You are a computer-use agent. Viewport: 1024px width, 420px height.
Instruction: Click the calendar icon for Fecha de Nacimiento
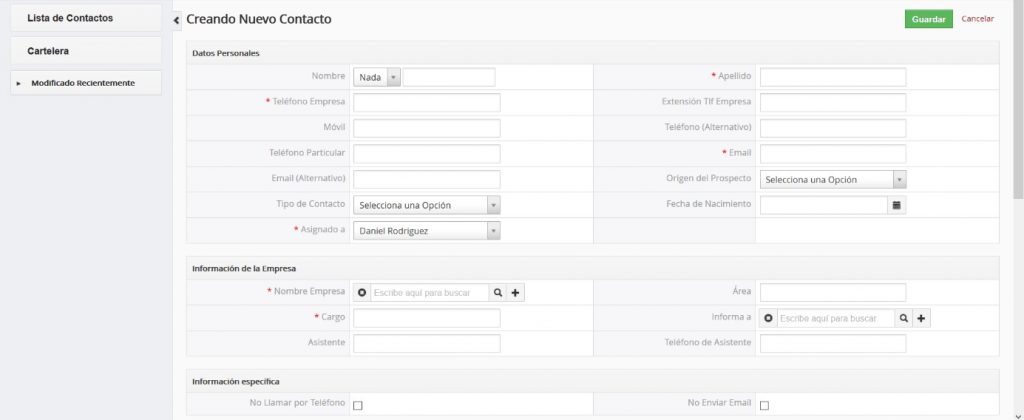897,205
